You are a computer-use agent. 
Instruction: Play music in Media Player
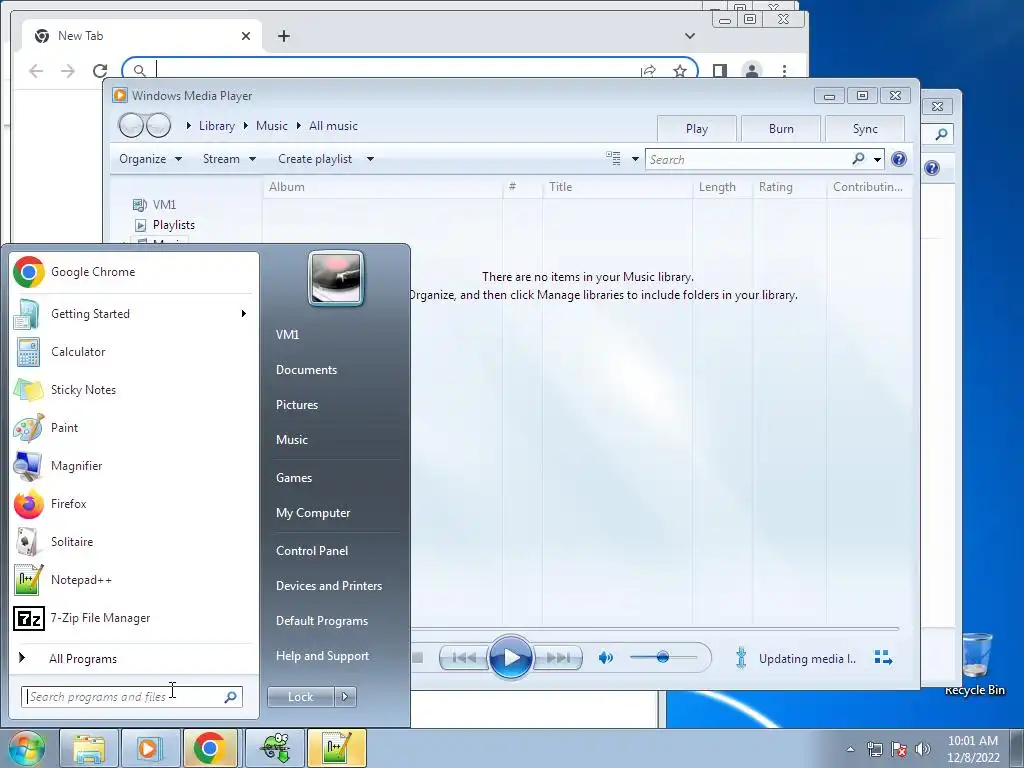[x=510, y=658]
